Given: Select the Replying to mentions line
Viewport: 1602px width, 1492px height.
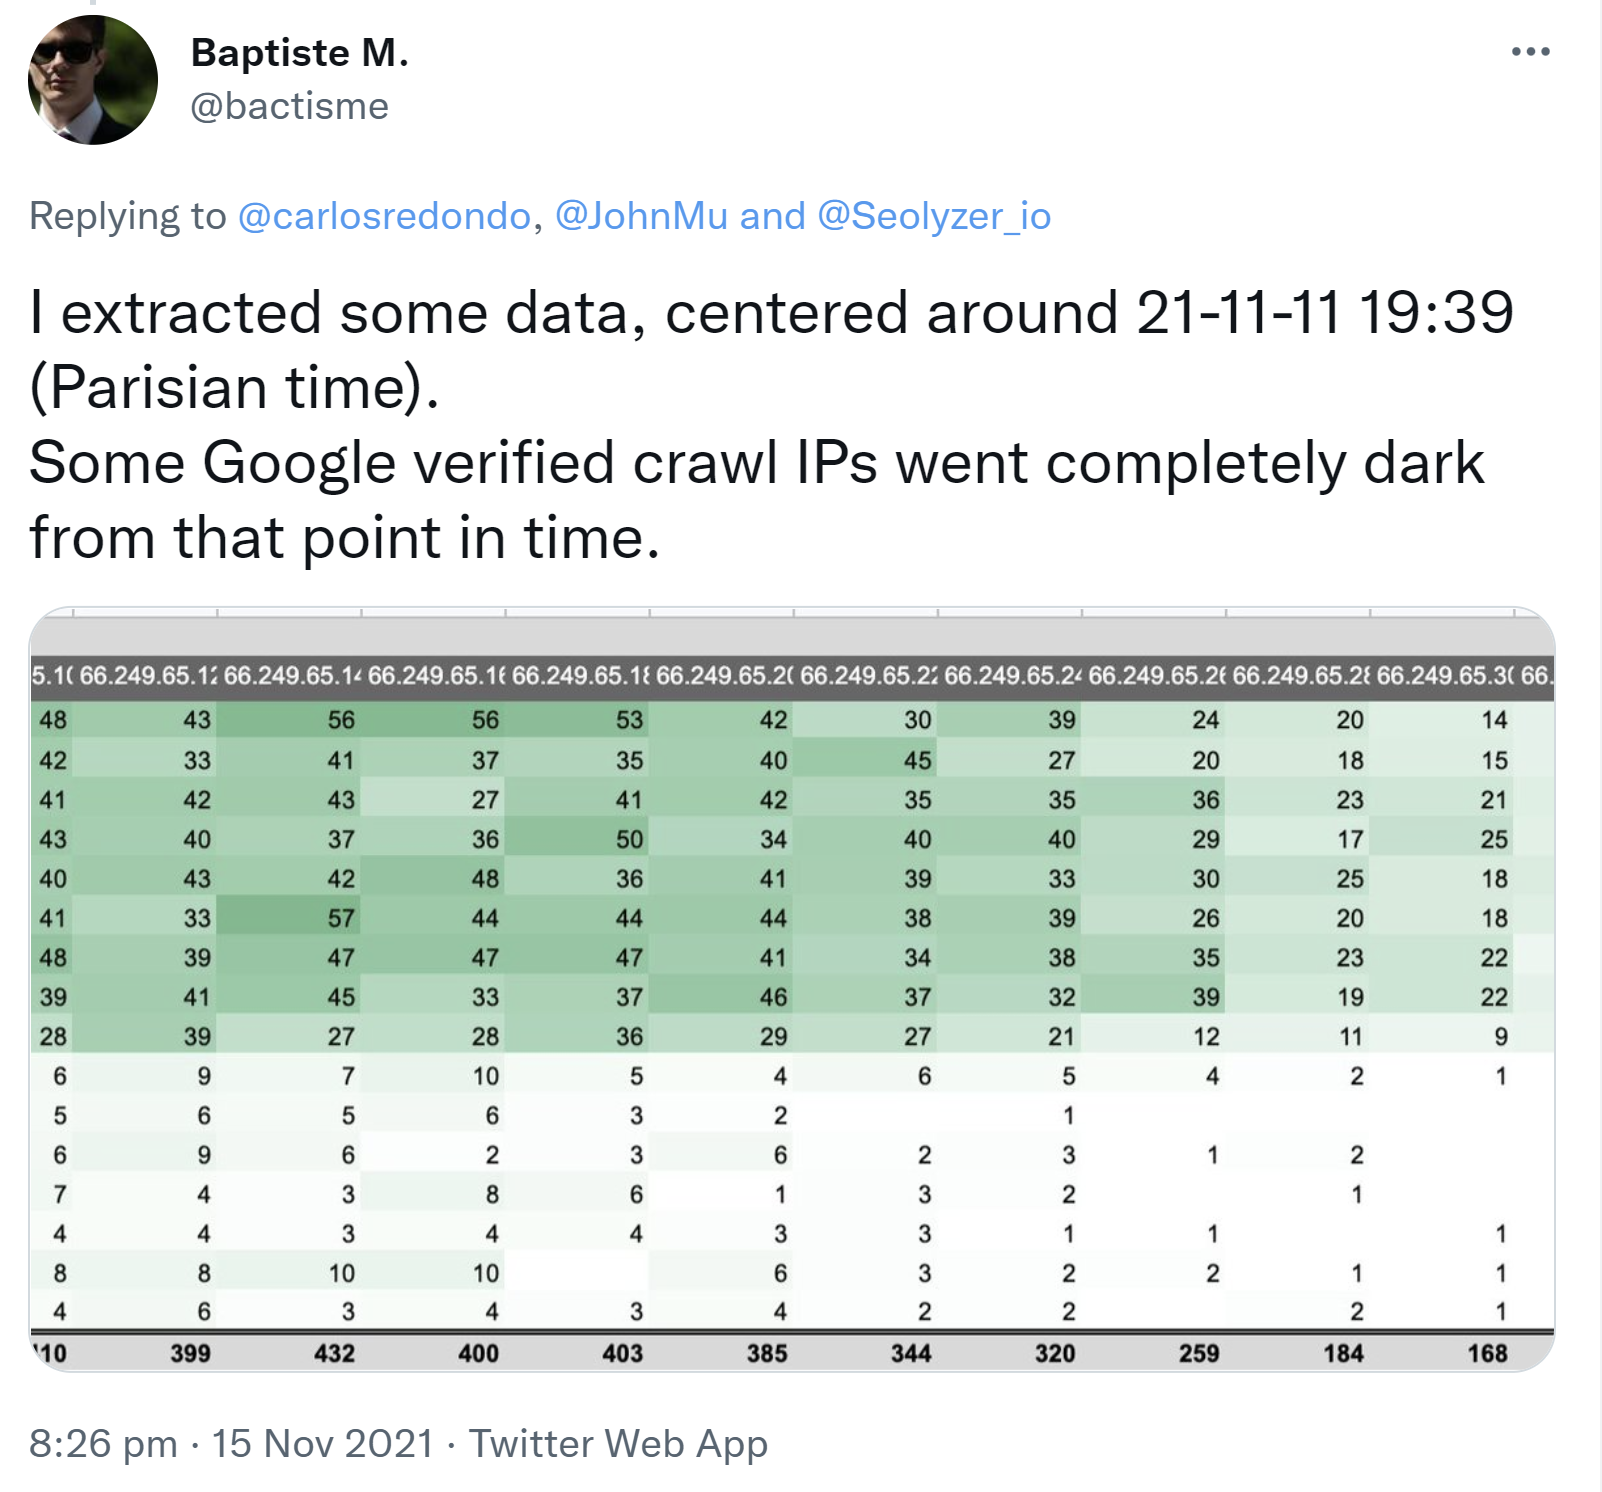Looking at the screenshot, I should click(540, 214).
